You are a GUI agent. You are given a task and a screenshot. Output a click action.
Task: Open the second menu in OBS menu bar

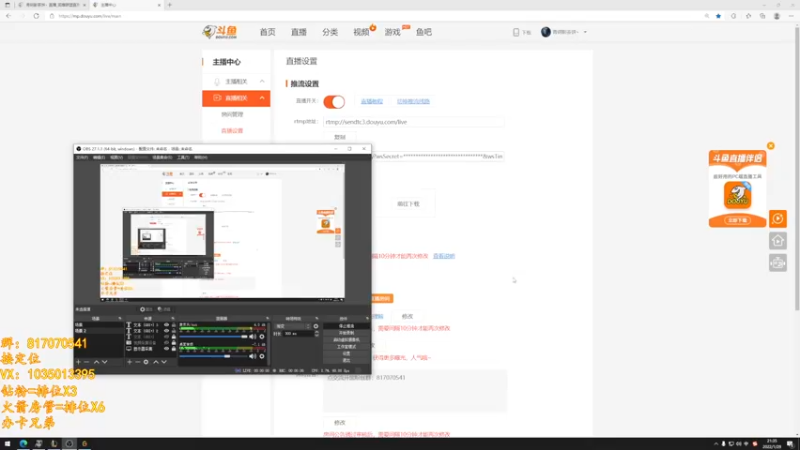tap(99, 158)
